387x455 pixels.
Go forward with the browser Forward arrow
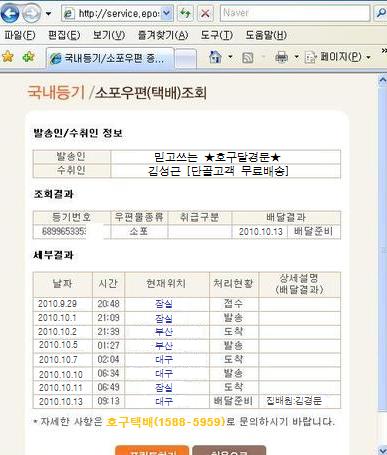pos(32,14)
